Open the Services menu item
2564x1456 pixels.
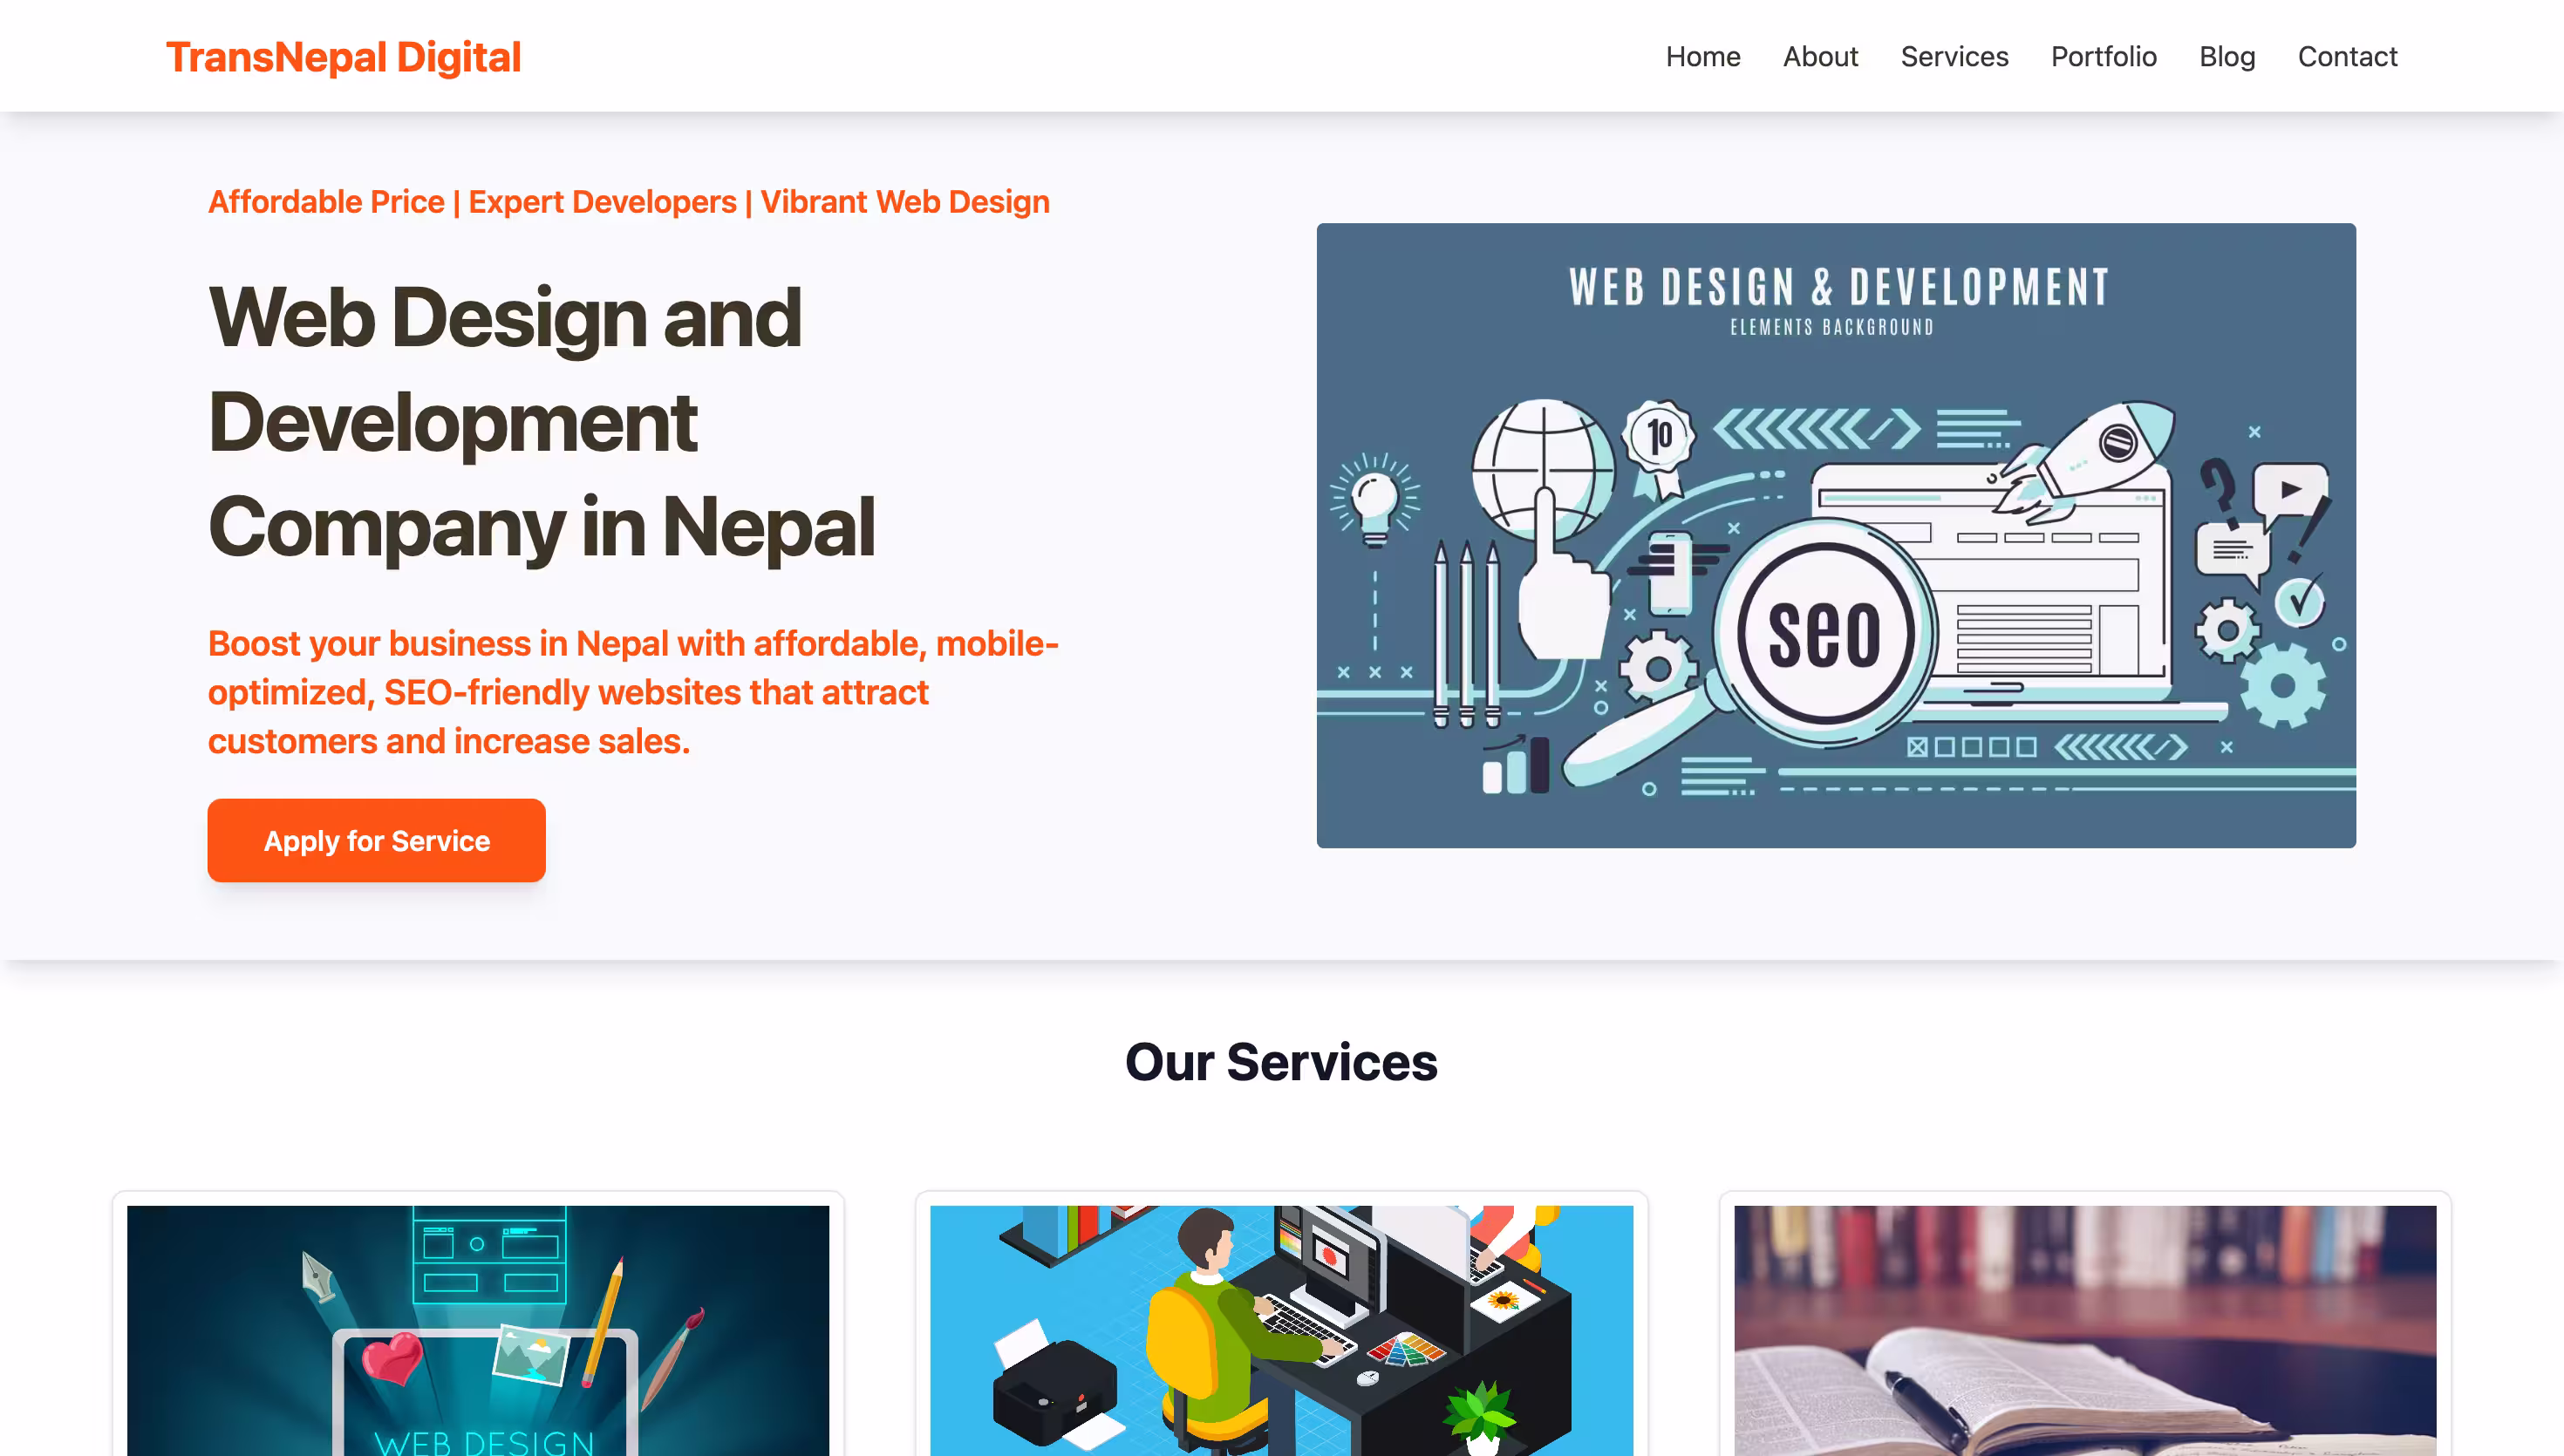click(1954, 57)
